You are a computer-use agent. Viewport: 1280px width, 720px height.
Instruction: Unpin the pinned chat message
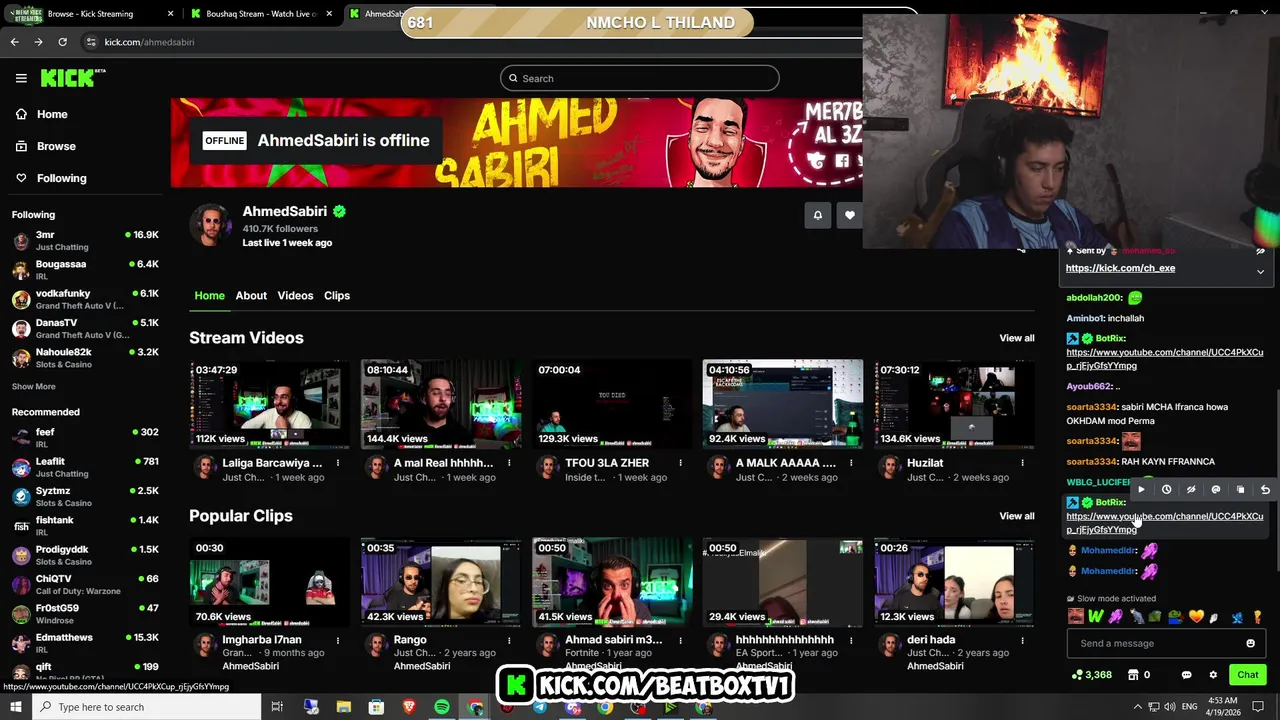(x=1260, y=251)
